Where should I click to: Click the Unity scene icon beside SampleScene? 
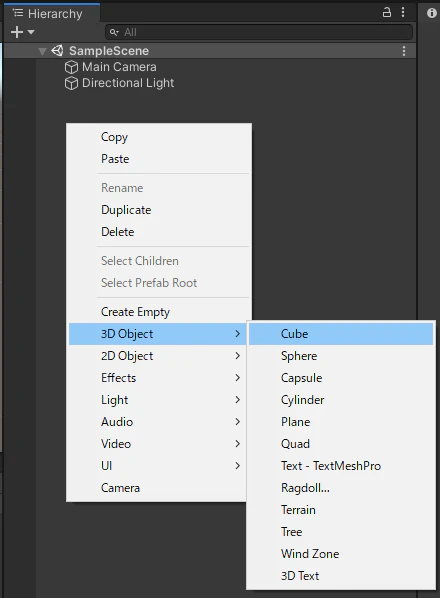pos(57,51)
